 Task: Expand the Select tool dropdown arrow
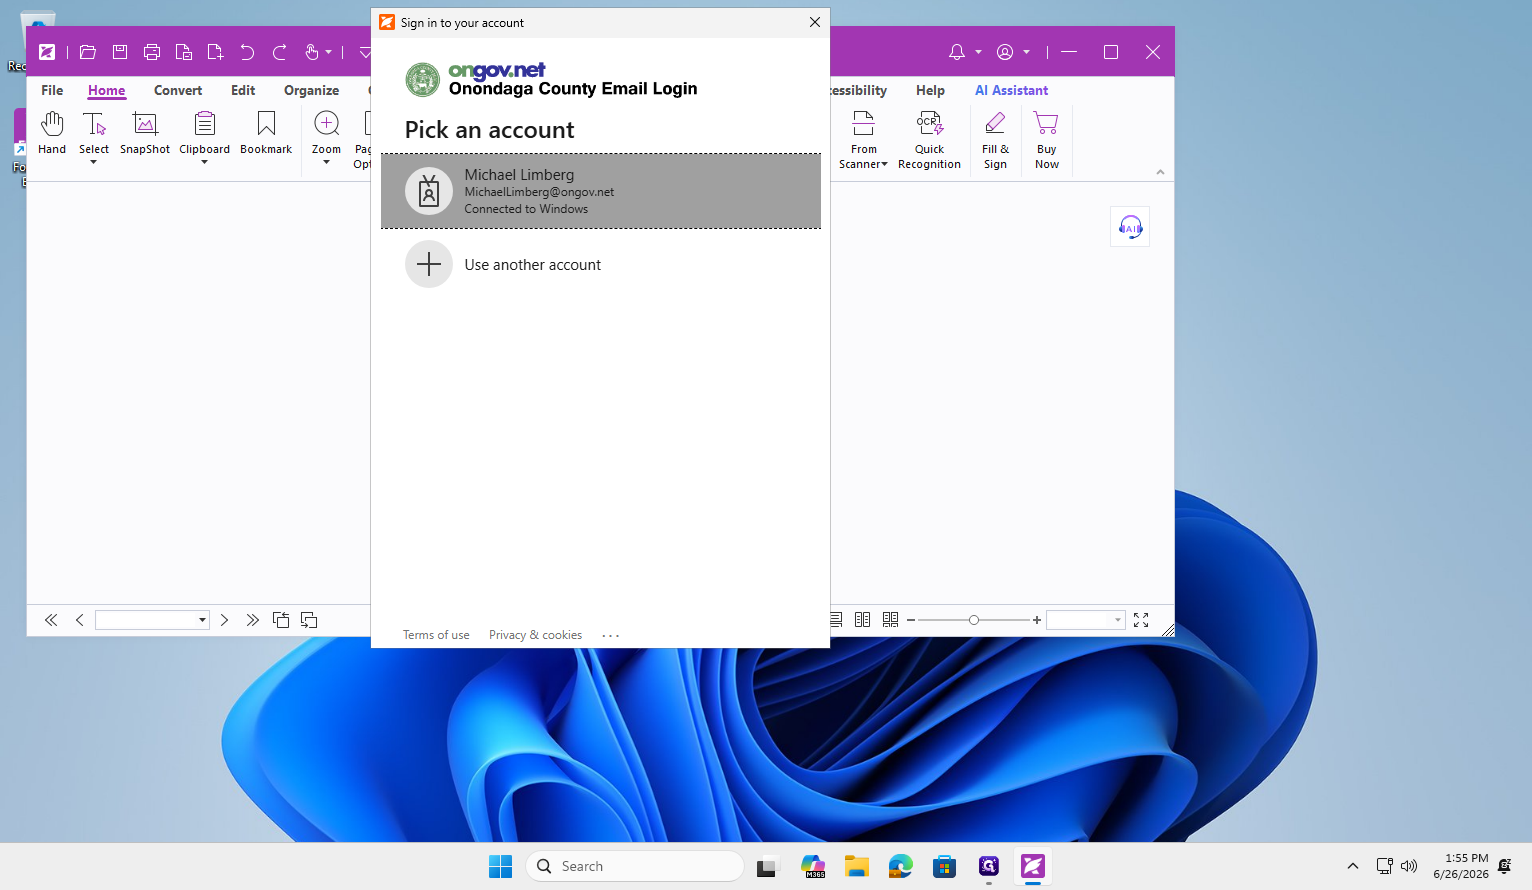tap(94, 162)
